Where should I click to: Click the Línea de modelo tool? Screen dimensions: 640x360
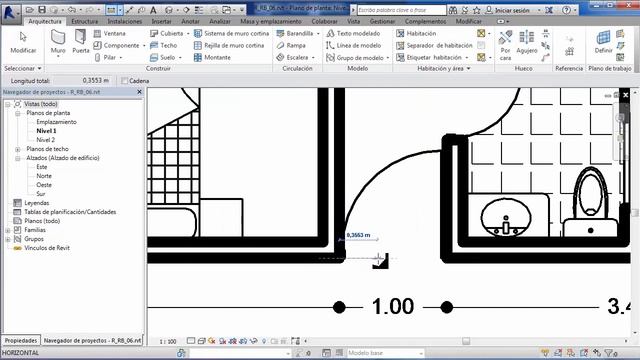click(354, 45)
